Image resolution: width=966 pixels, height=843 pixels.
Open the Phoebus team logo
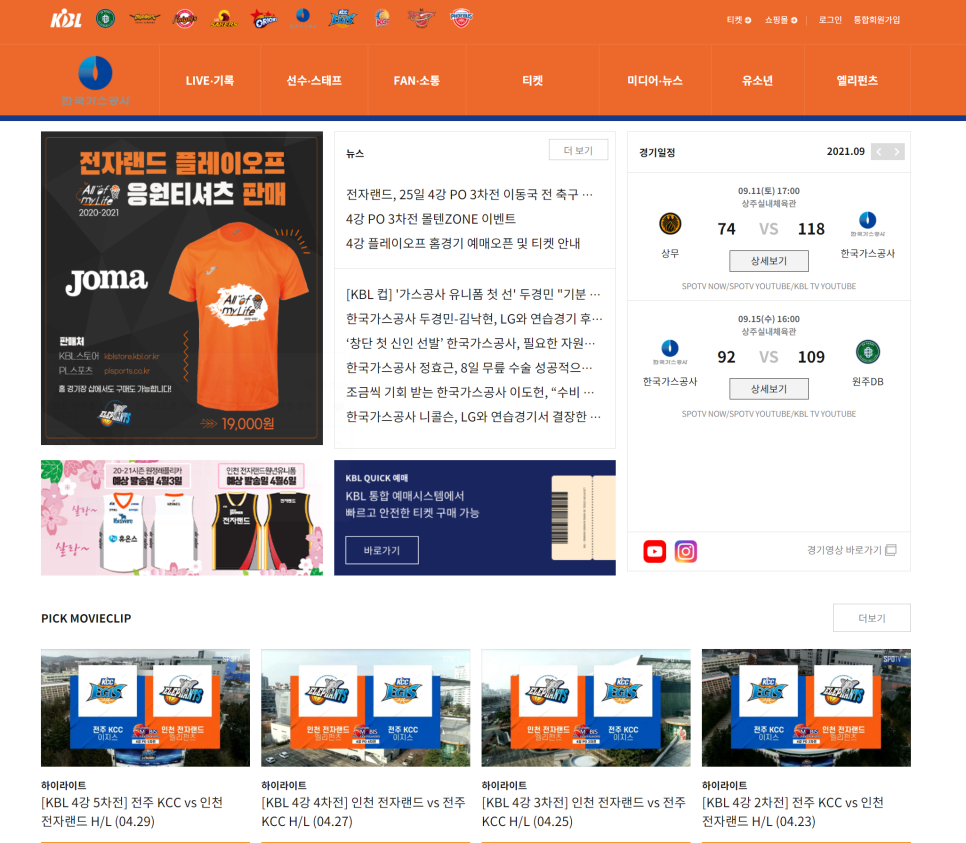point(461,18)
